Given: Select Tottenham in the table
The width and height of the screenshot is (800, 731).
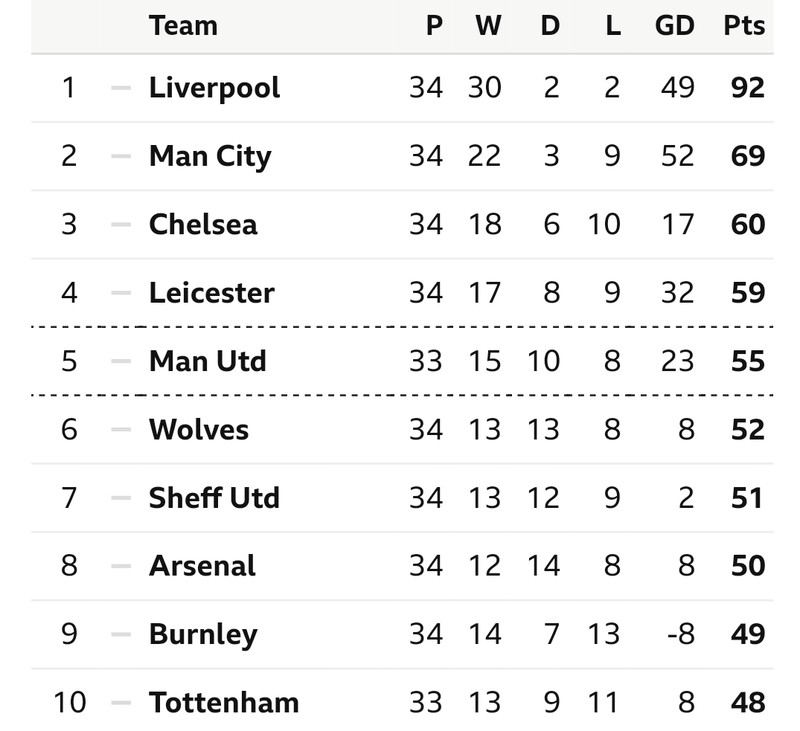Looking at the screenshot, I should click(224, 702).
